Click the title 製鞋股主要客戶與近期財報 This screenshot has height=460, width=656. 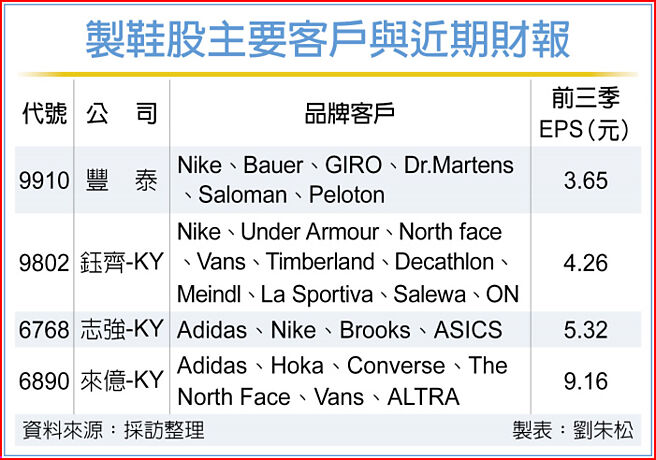coord(328,41)
